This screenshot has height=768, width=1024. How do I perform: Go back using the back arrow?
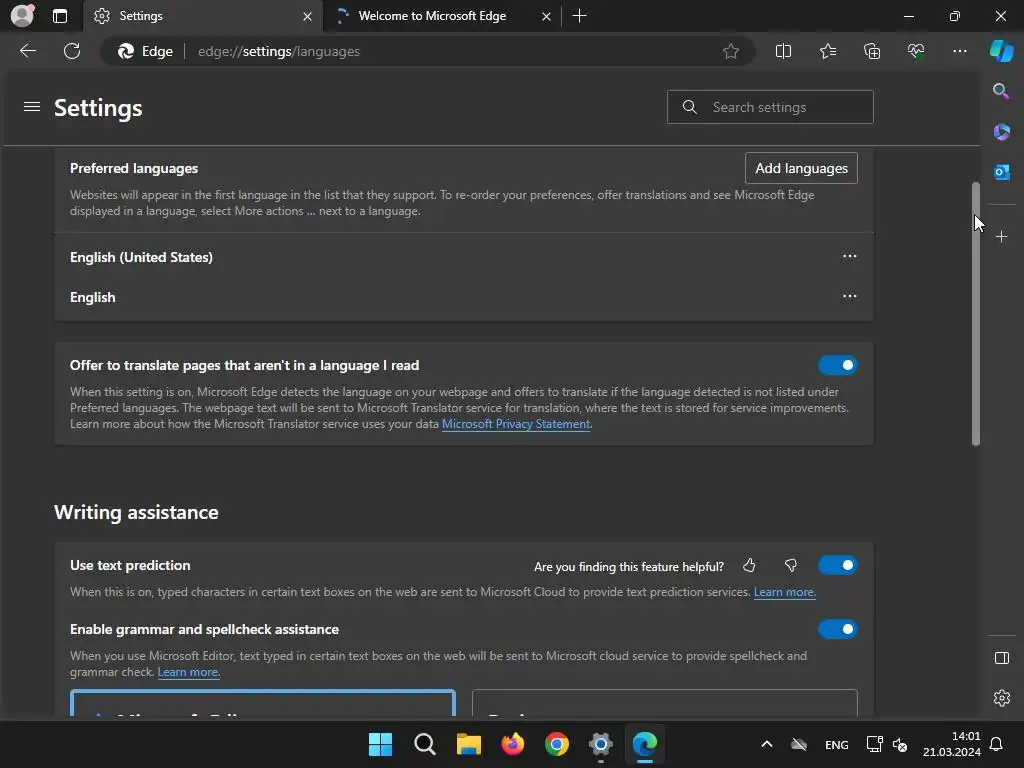[x=27, y=51]
